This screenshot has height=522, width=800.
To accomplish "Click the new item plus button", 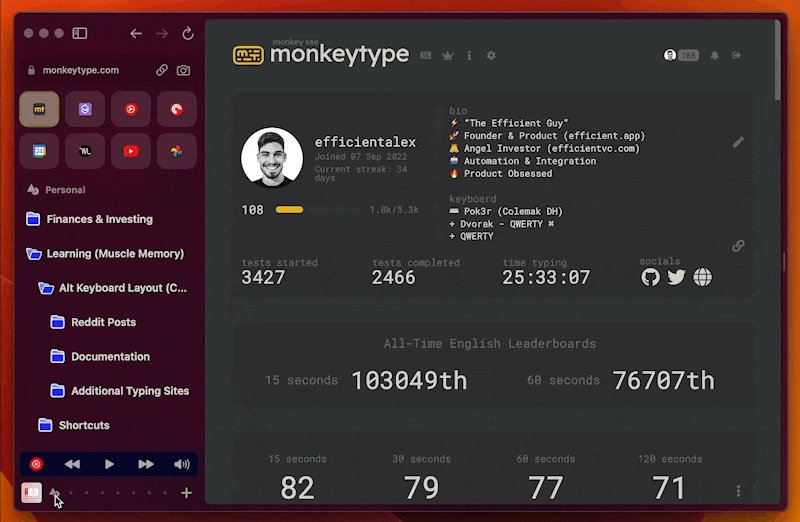I will (x=186, y=493).
